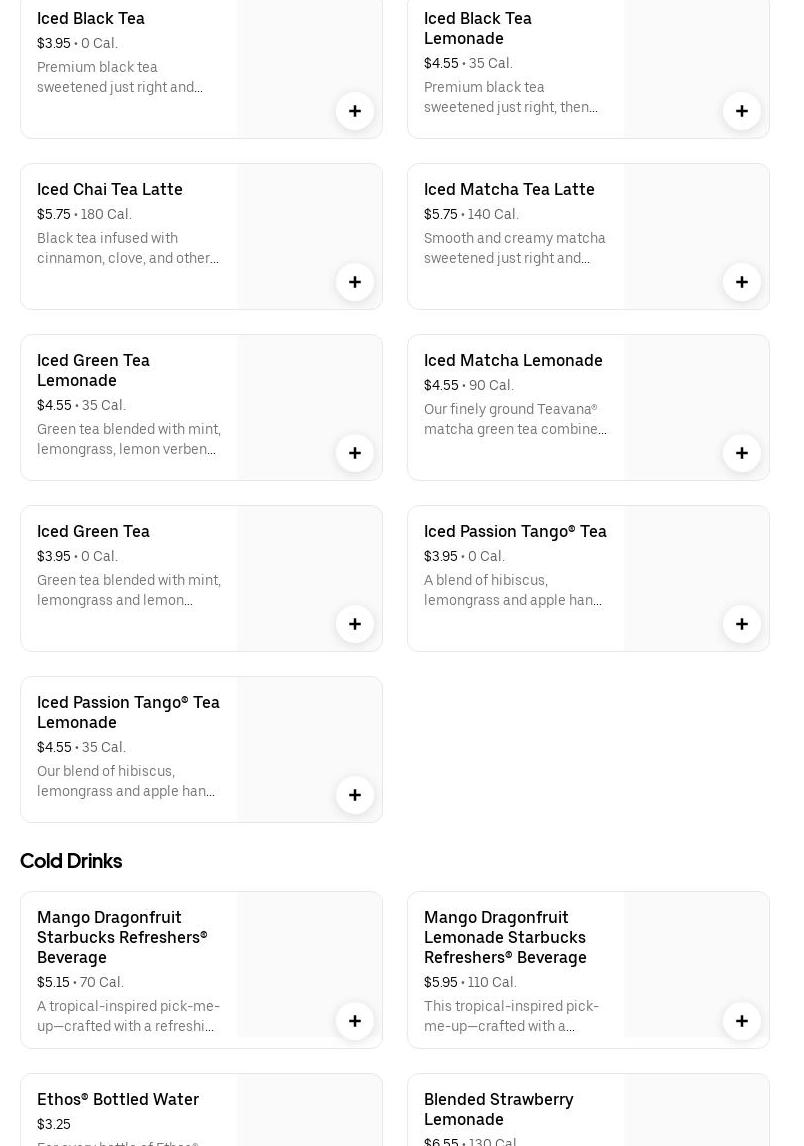Add Iced Chai Tea Latte to order
Image resolution: width=804 pixels, height=1146 pixels.
(x=355, y=282)
